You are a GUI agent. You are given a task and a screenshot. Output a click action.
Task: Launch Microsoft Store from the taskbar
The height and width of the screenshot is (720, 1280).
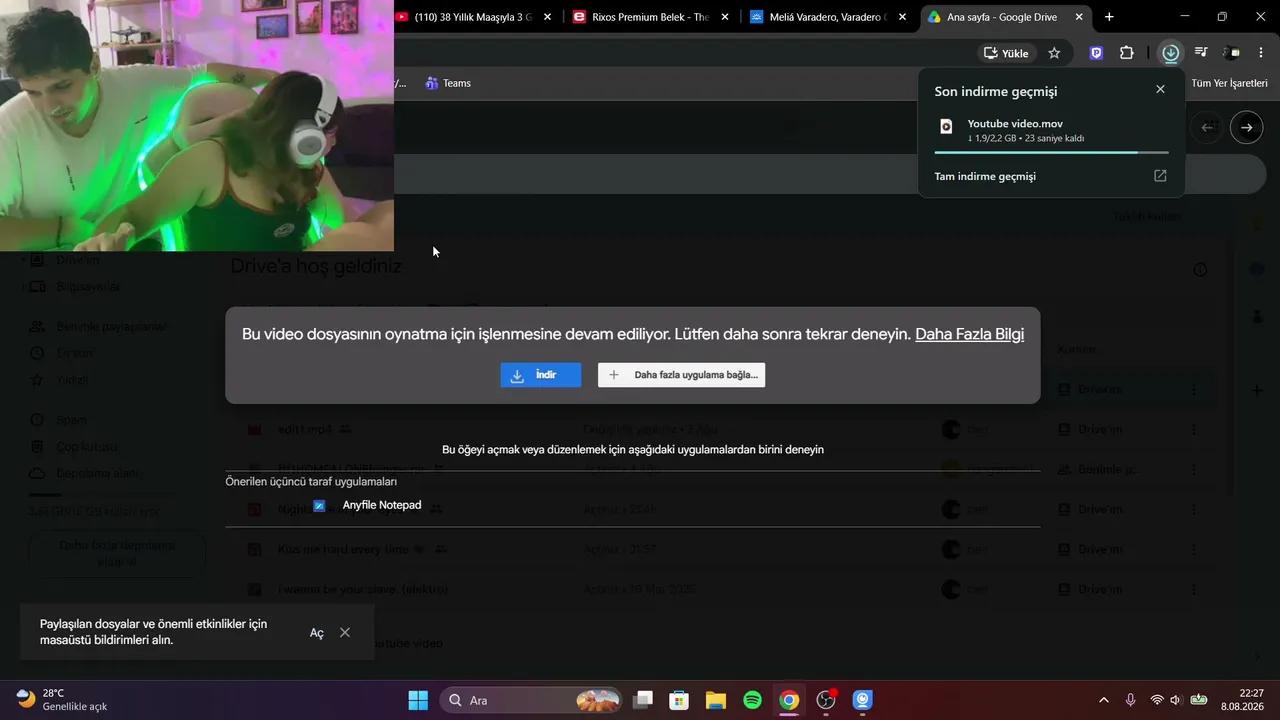click(679, 700)
